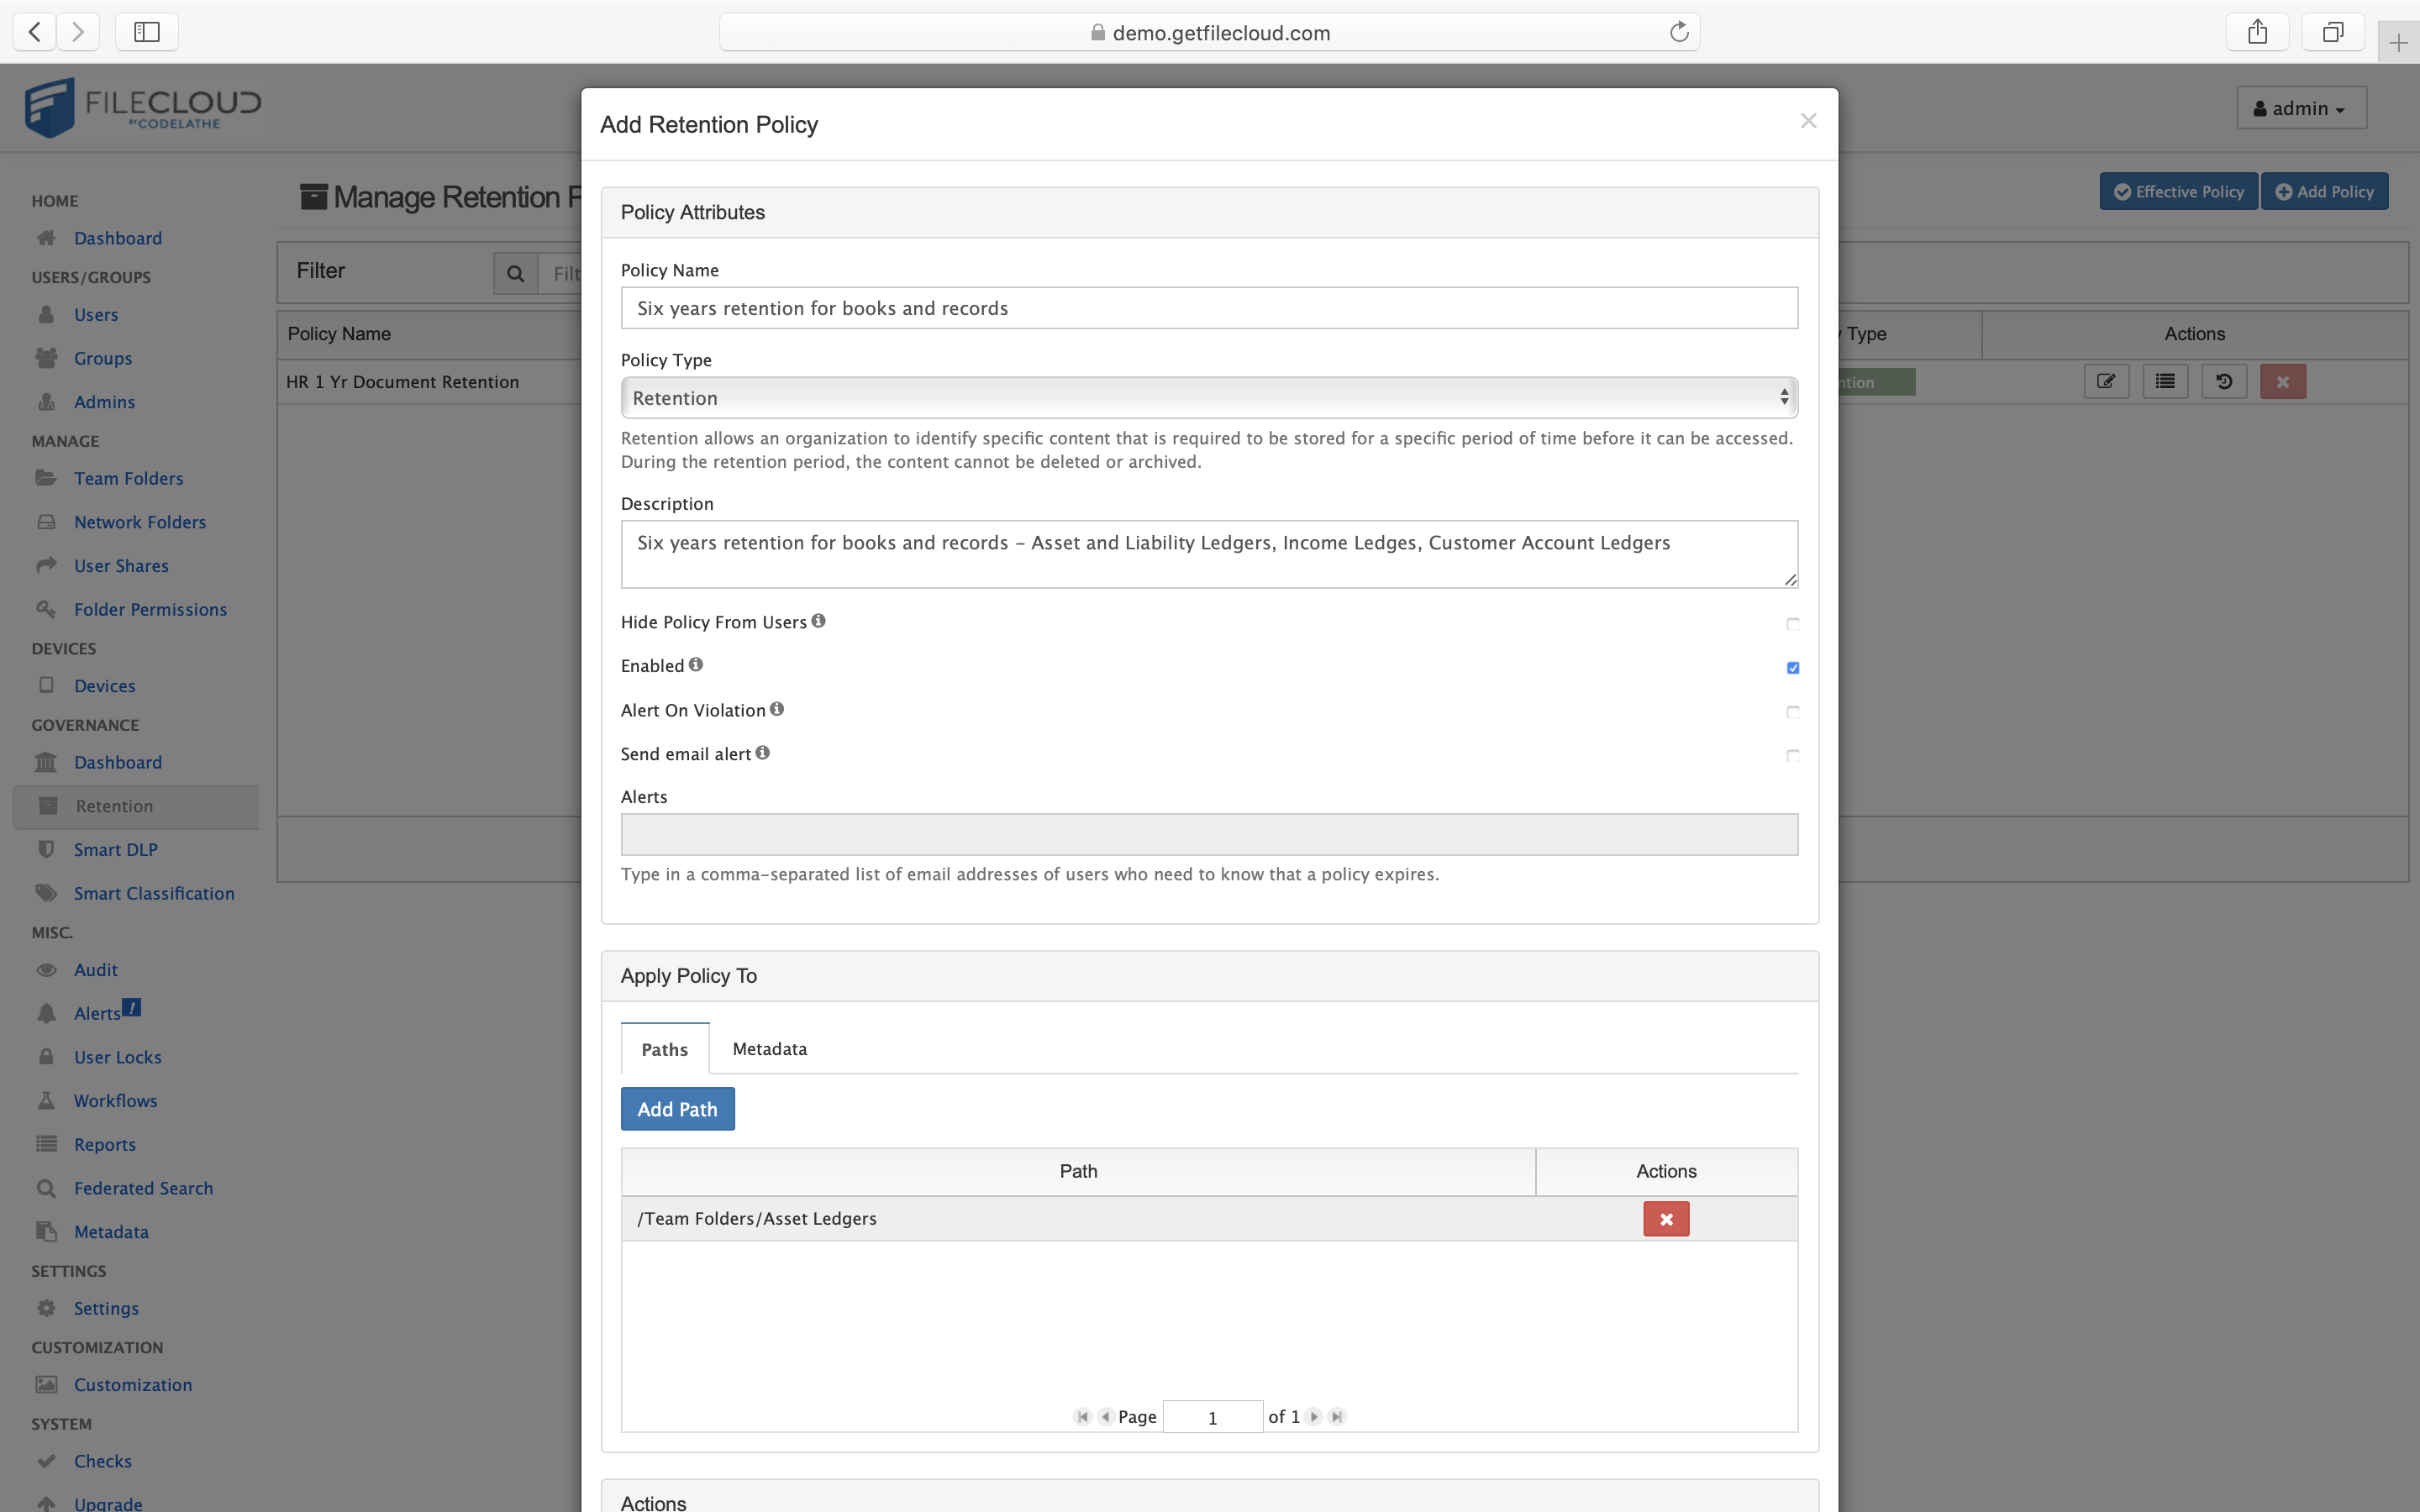Check the Alert On Violation option
Screen dimensions: 2420x1512
(x=1792, y=712)
